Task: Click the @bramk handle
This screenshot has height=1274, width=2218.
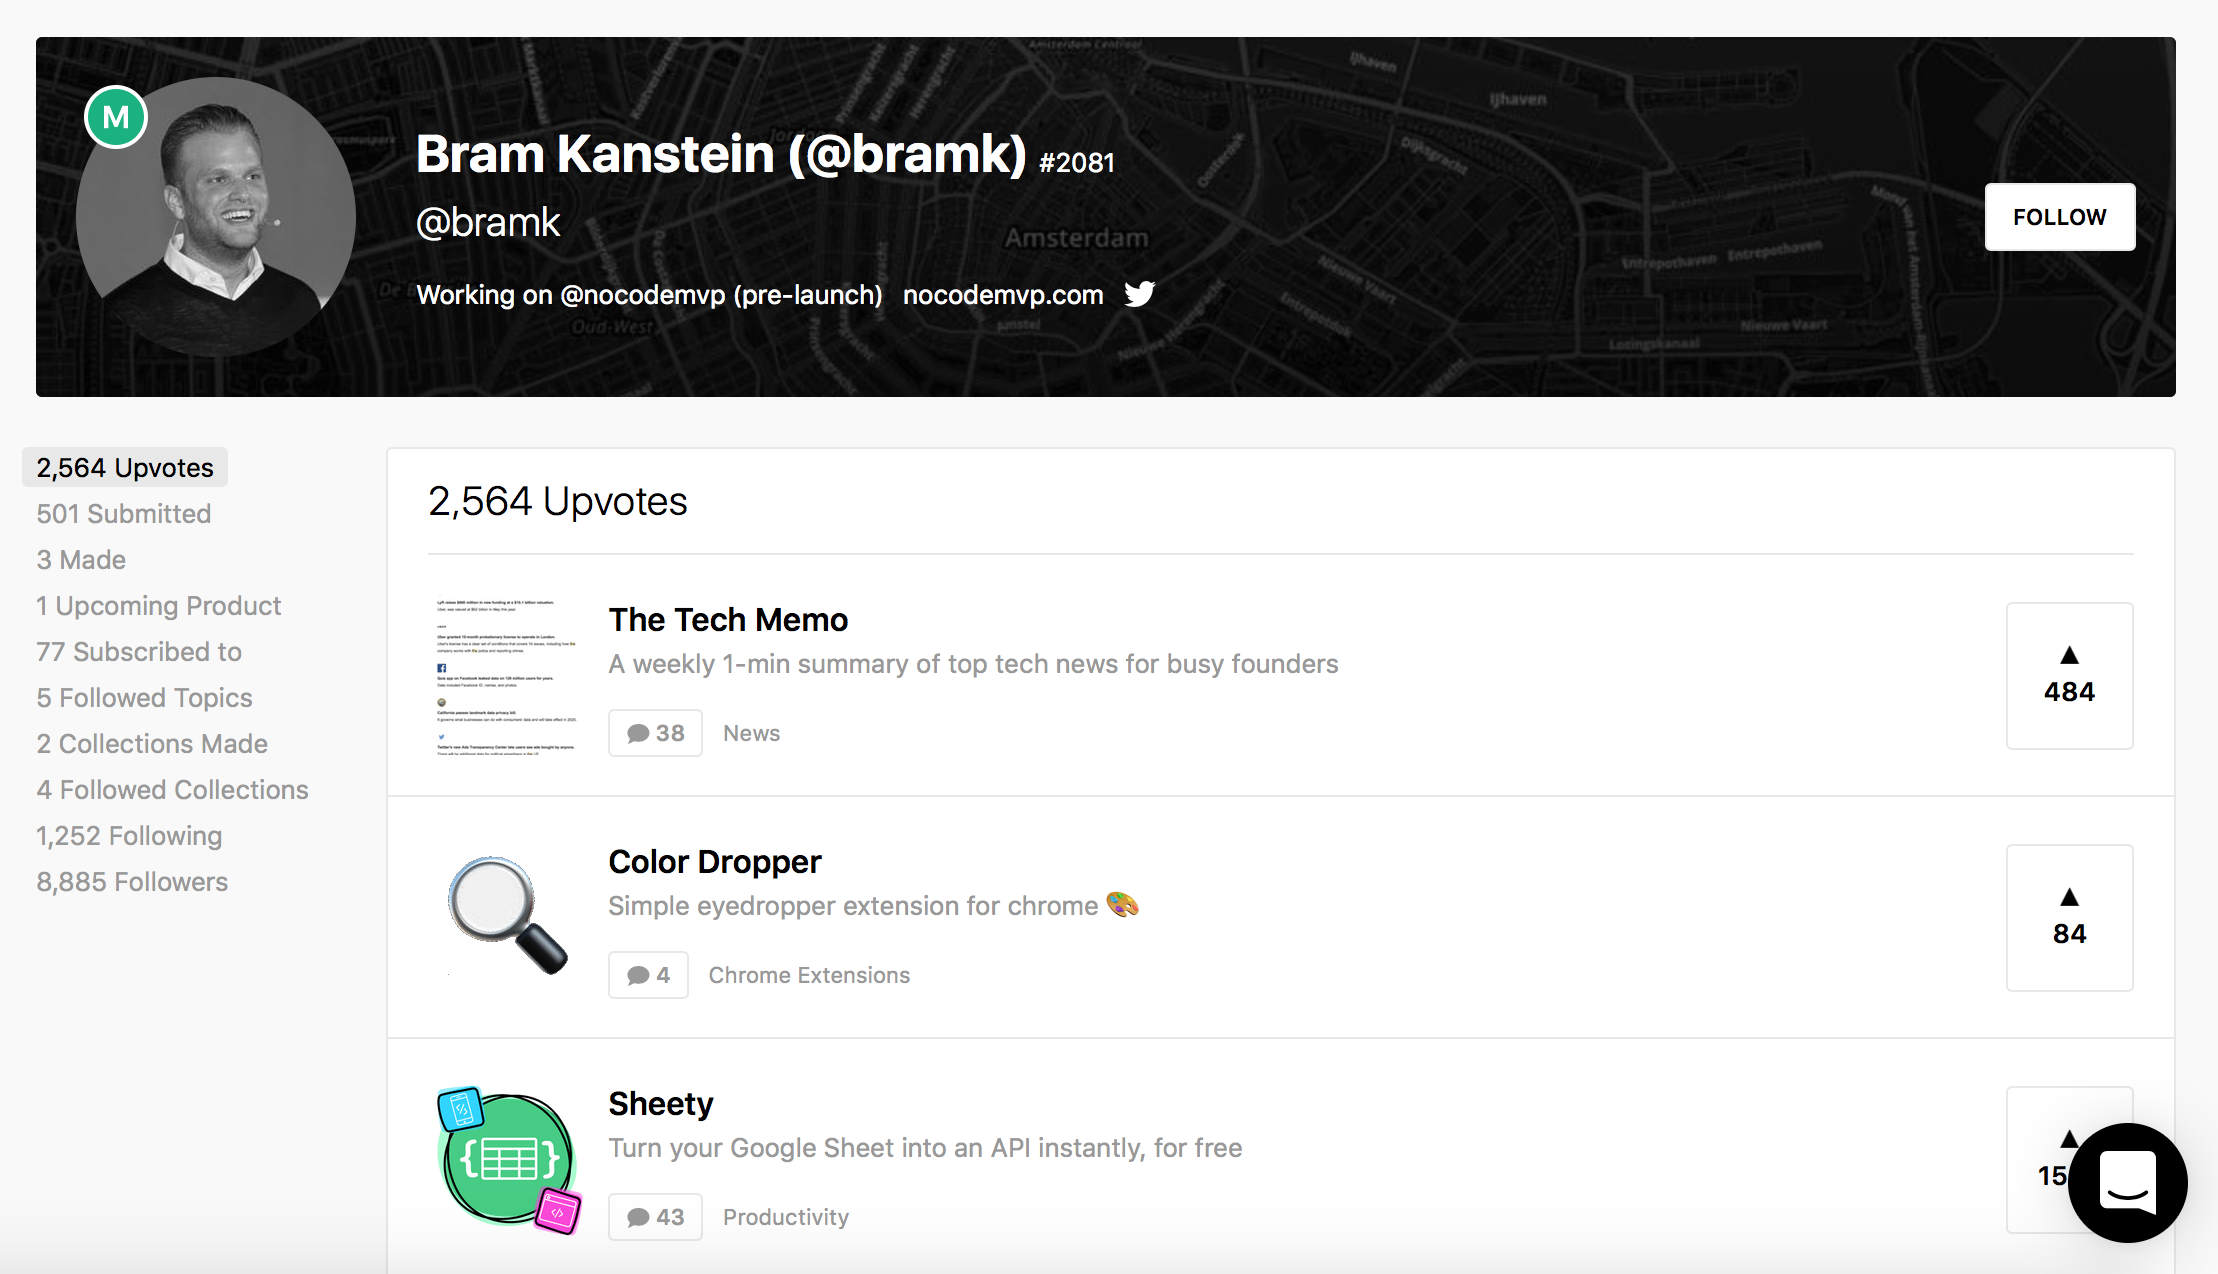Action: (488, 222)
